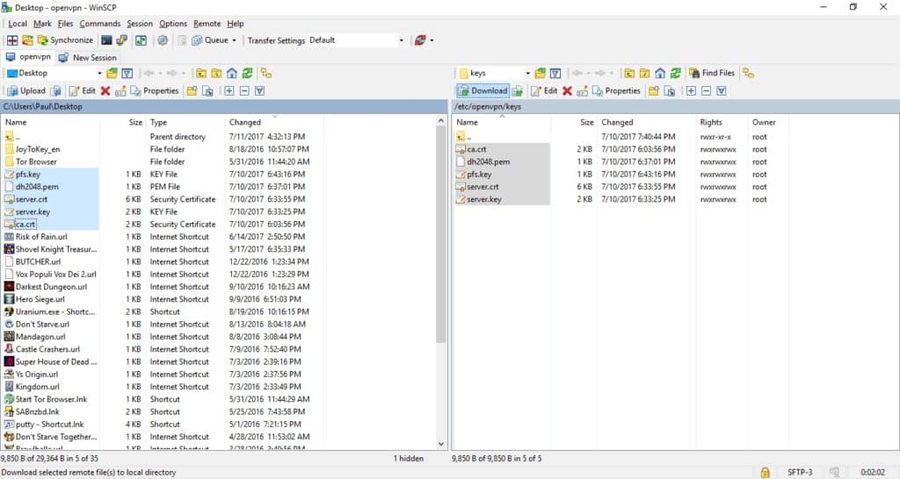Delete the selected remote files with the red X
This screenshot has width=900, height=479.
point(567,91)
